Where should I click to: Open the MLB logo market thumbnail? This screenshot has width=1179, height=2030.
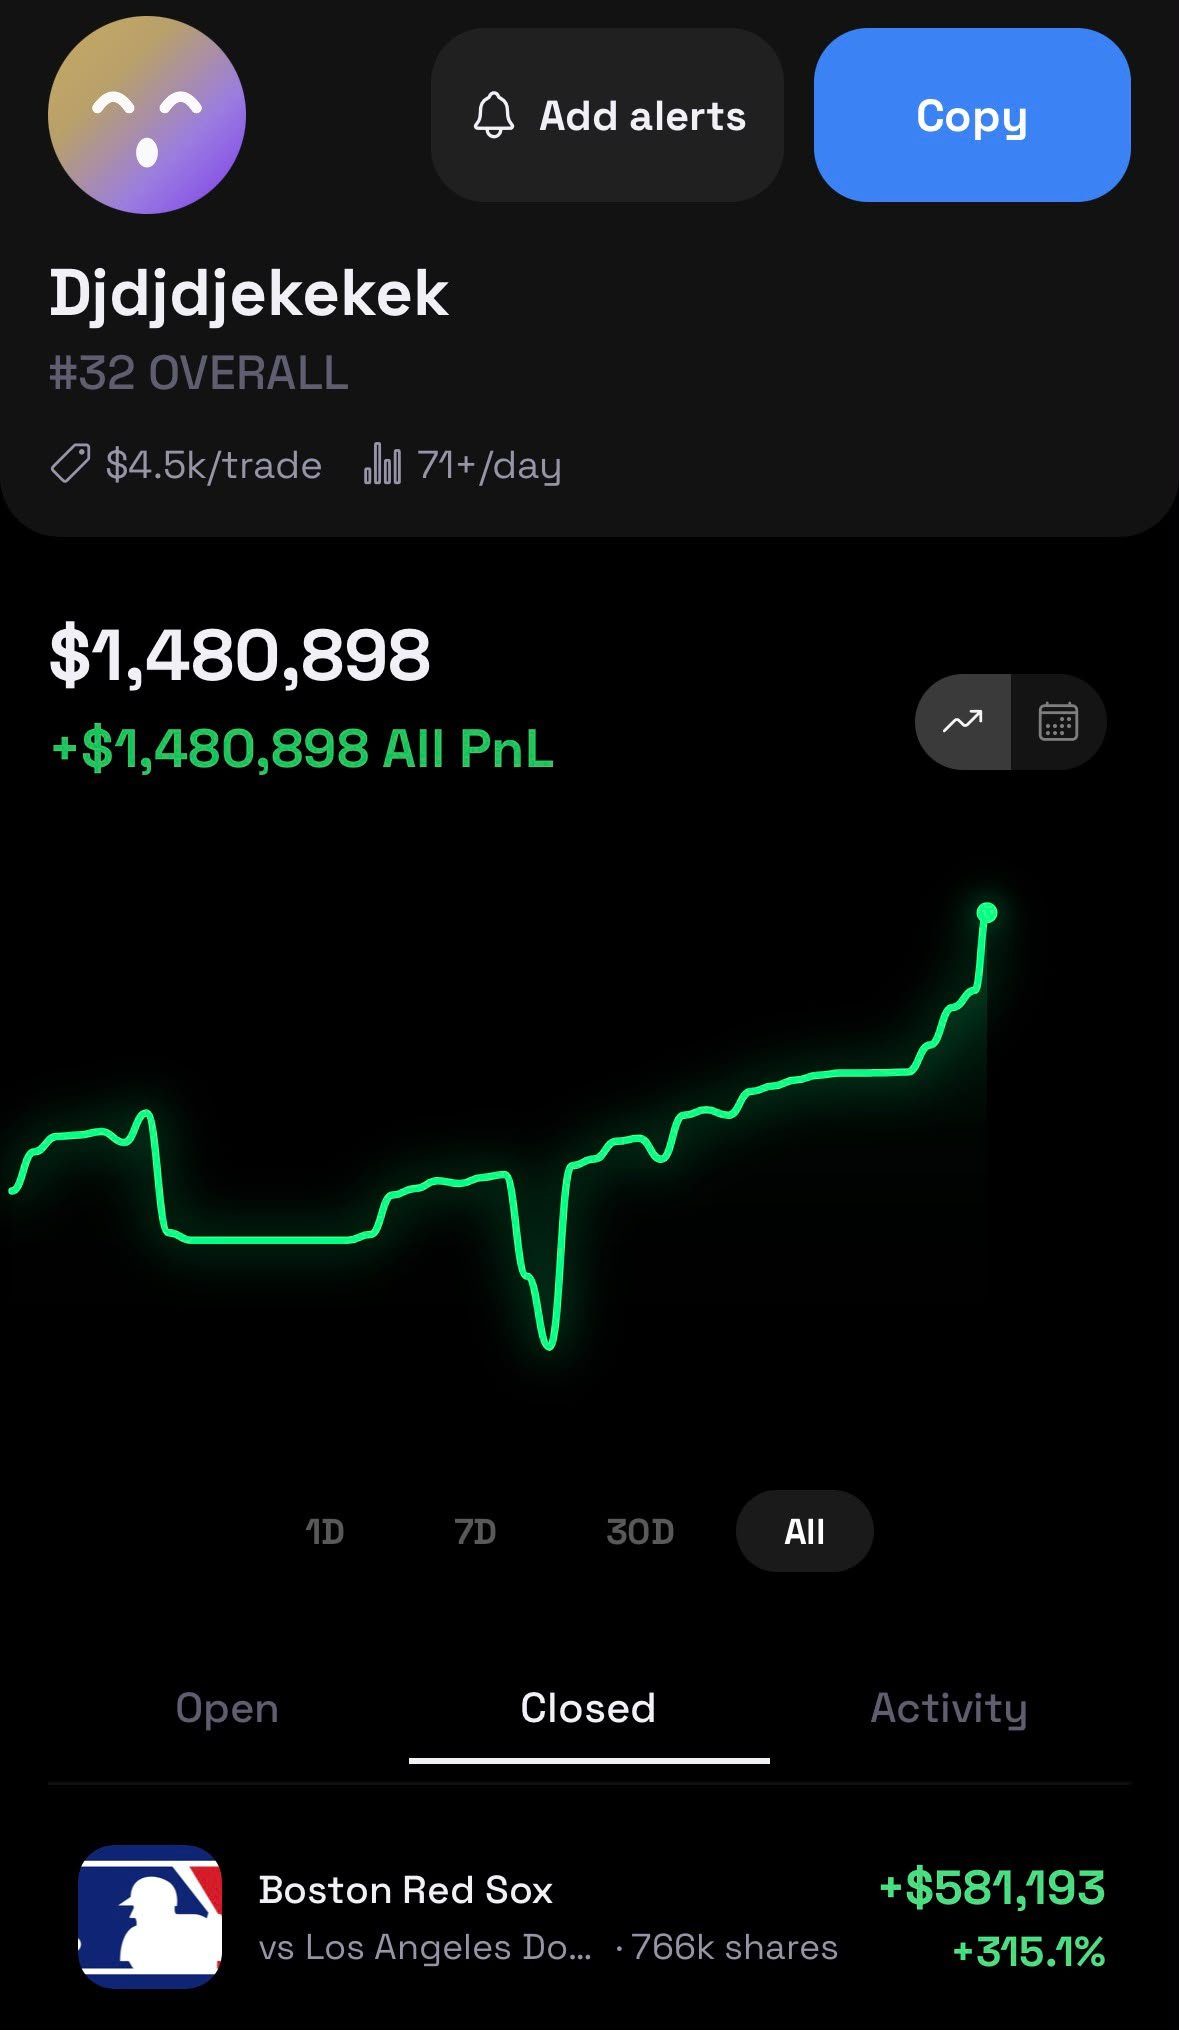(150, 1916)
